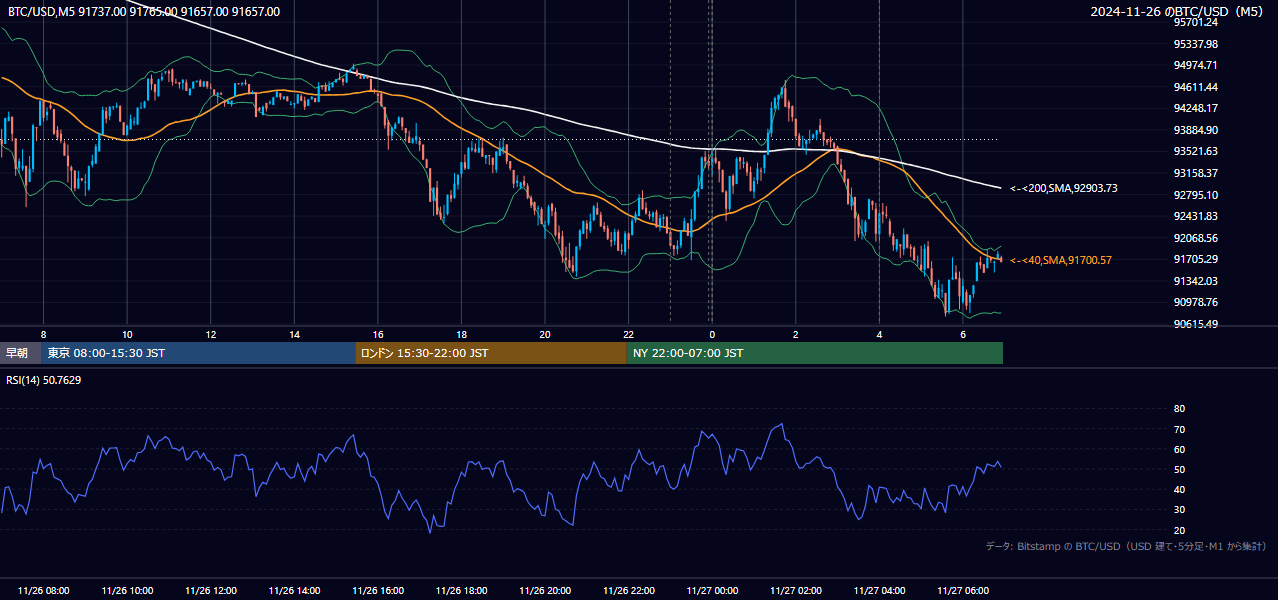Click the BTC/USD,M5 OHLC header text
1278x600 pixels.
coord(144,12)
